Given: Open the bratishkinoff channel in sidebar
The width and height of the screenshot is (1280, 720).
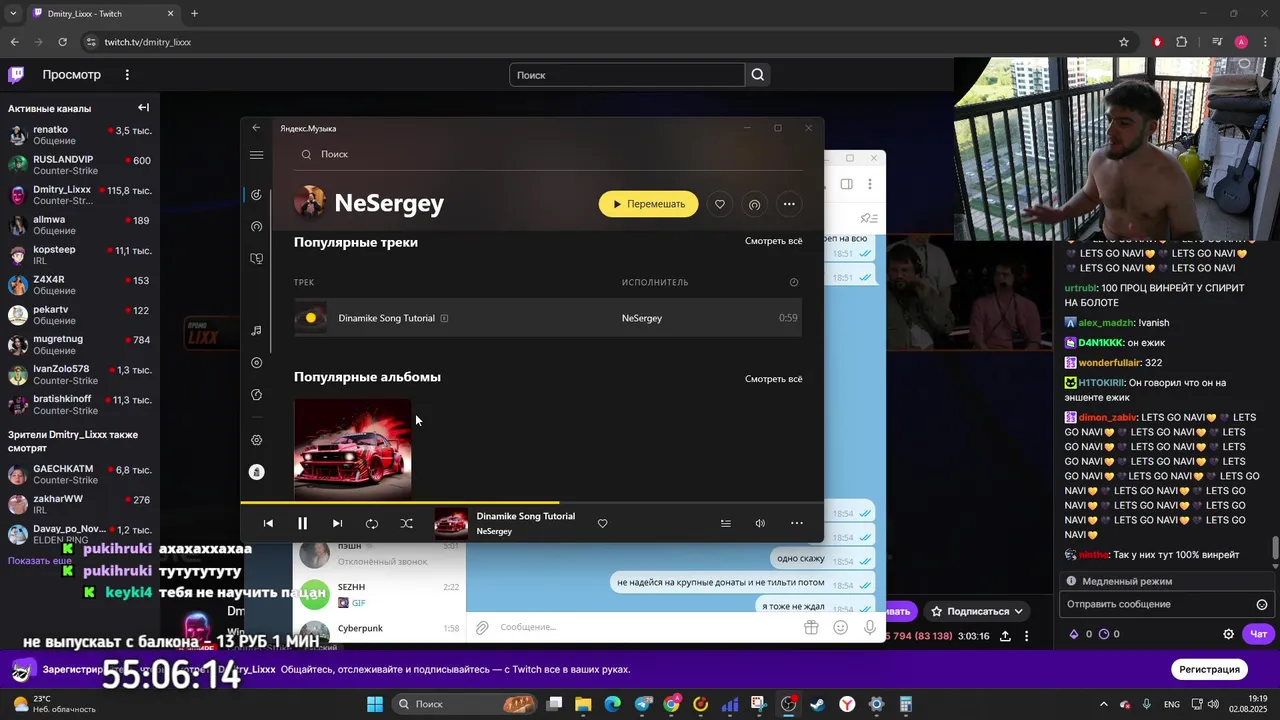Looking at the screenshot, I should (x=80, y=405).
